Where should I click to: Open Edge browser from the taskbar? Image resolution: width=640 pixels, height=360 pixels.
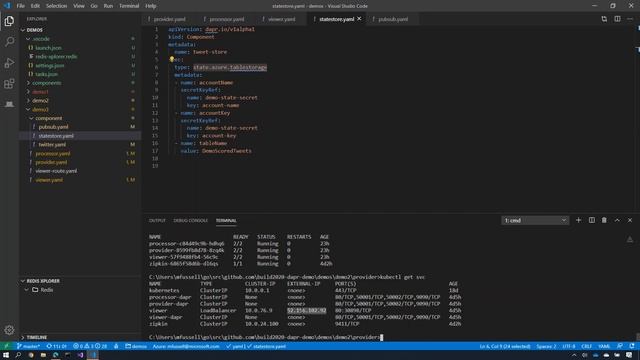coord(56,355)
